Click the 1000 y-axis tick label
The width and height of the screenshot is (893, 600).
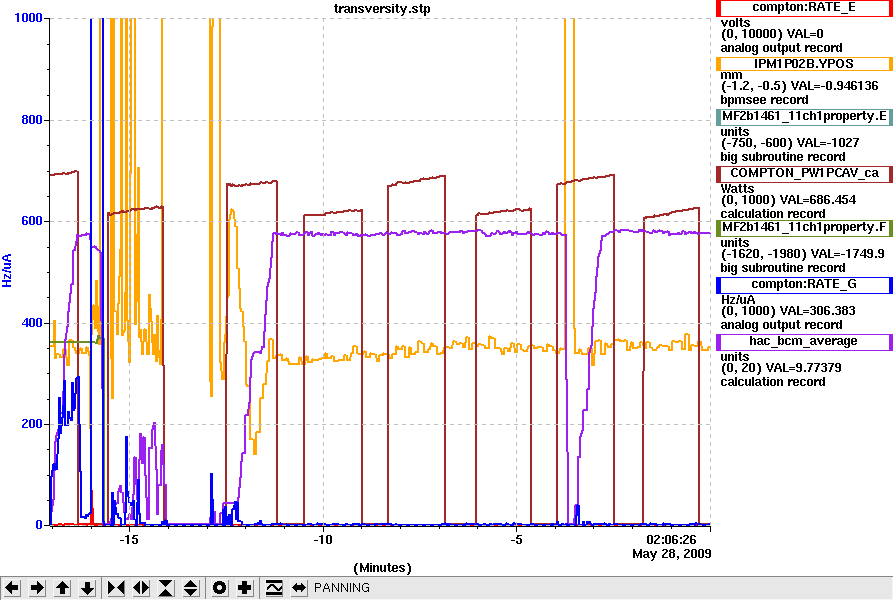(28, 18)
